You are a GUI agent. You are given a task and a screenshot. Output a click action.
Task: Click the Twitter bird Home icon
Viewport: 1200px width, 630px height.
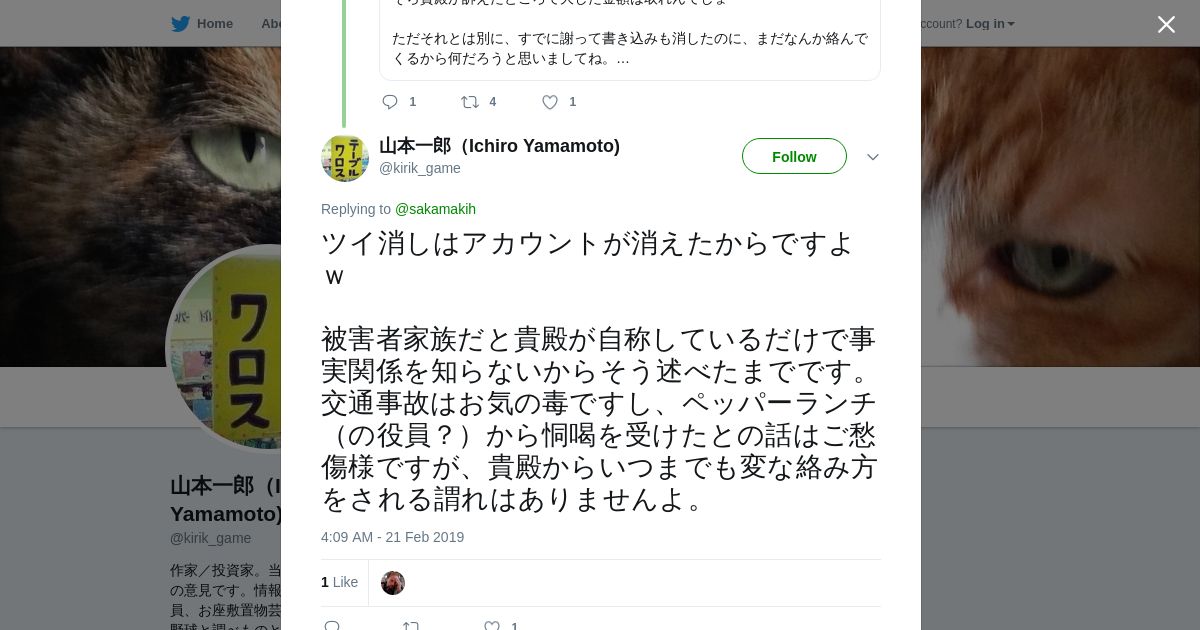pyautogui.click(x=181, y=24)
